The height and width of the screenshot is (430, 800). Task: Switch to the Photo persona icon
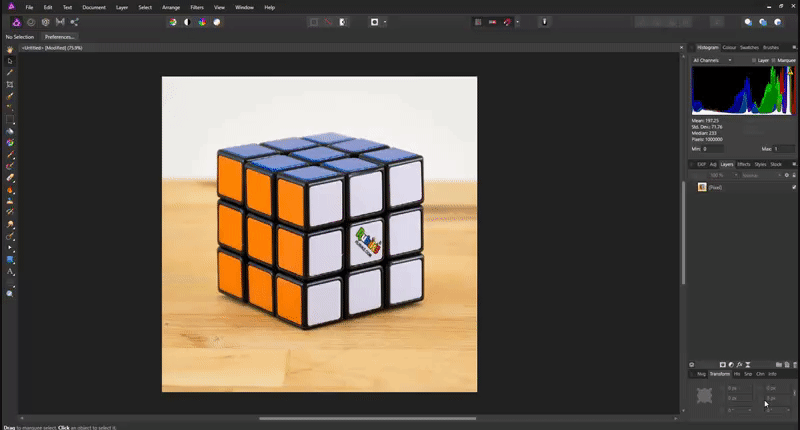17,22
